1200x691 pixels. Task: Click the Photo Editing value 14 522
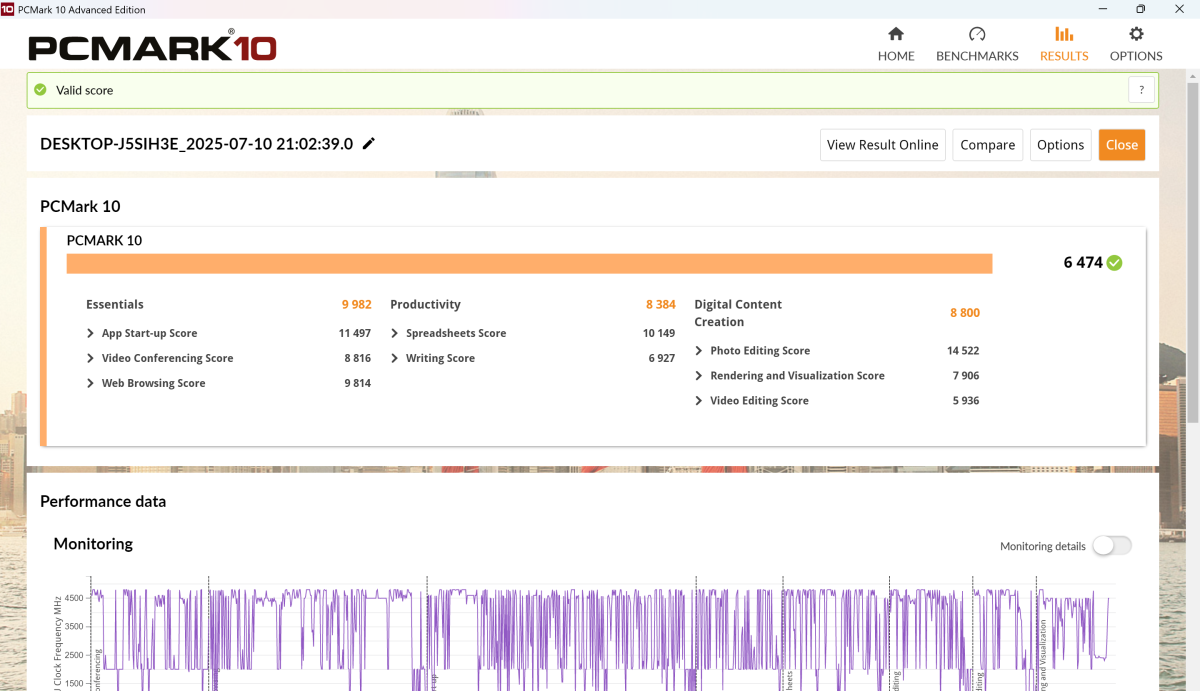pyautogui.click(x=963, y=351)
